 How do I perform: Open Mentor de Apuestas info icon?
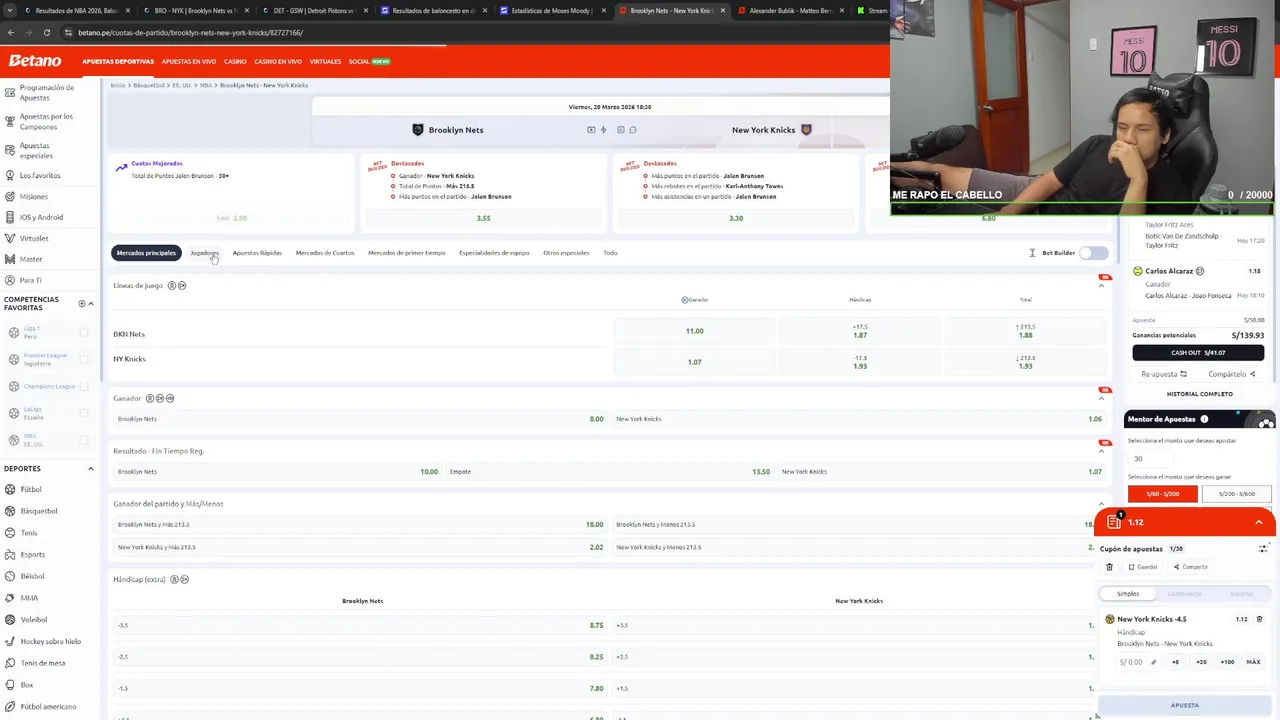(x=1204, y=419)
